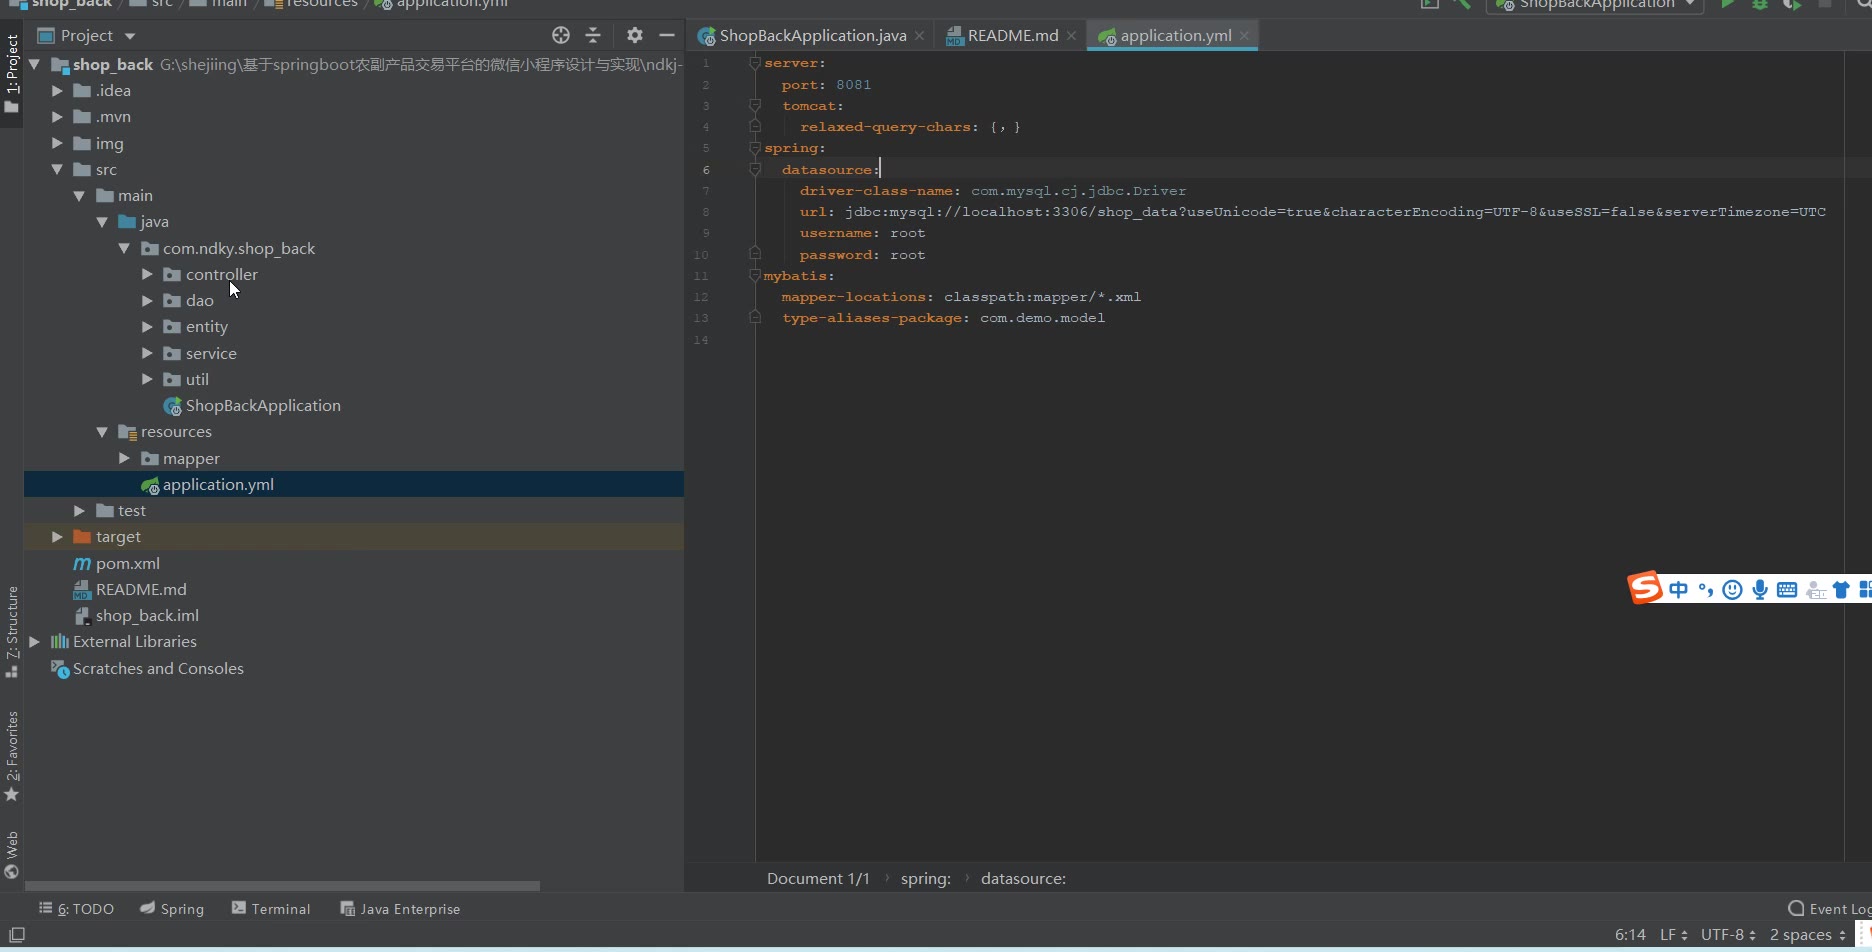This screenshot has width=1872, height=952.
Task: Select pom.xml in the project tree
Action: point(127,564)
